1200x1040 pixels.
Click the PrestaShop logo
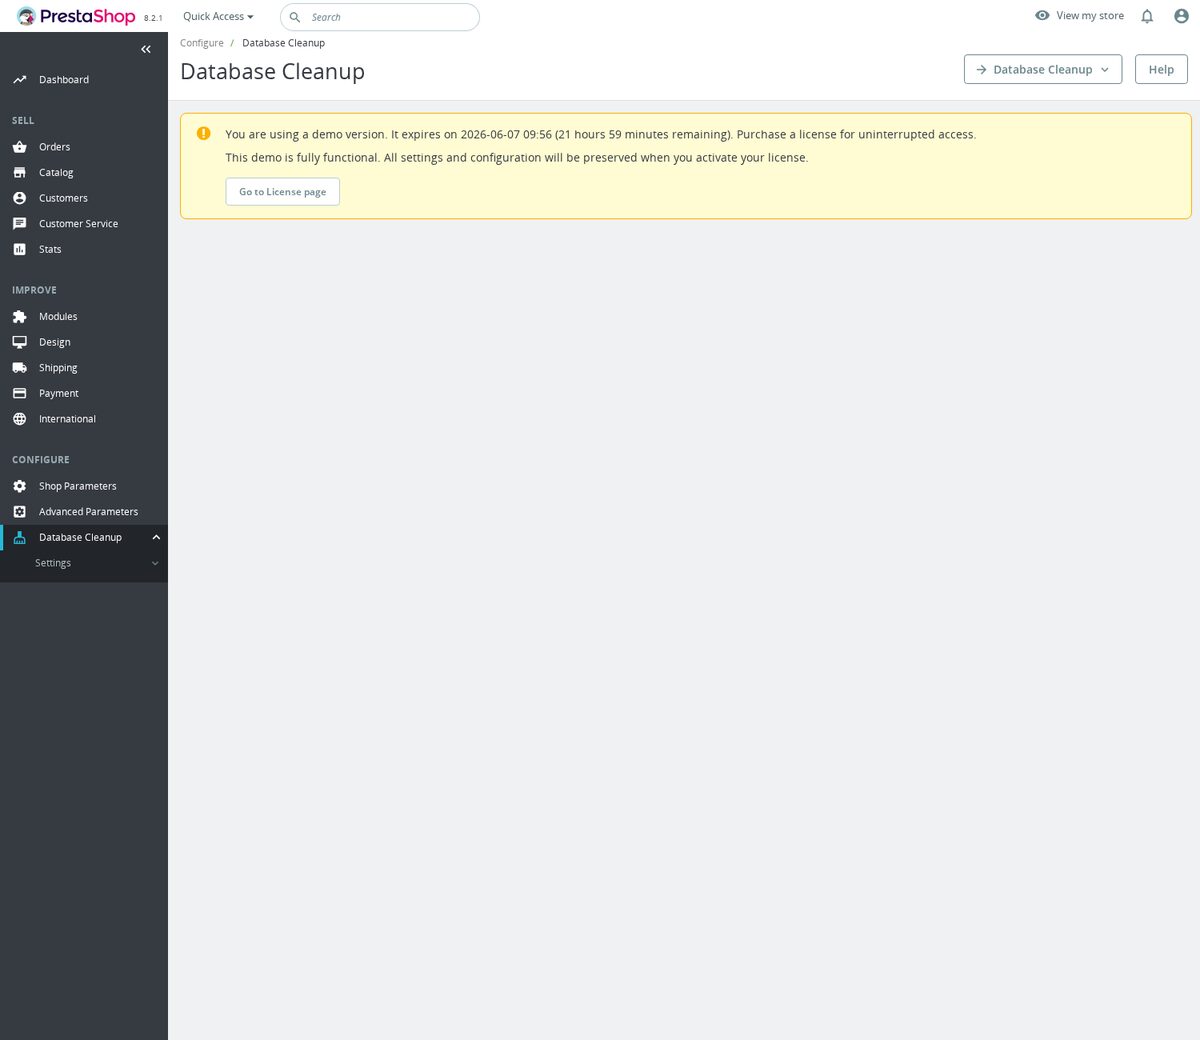coord(76,16)
